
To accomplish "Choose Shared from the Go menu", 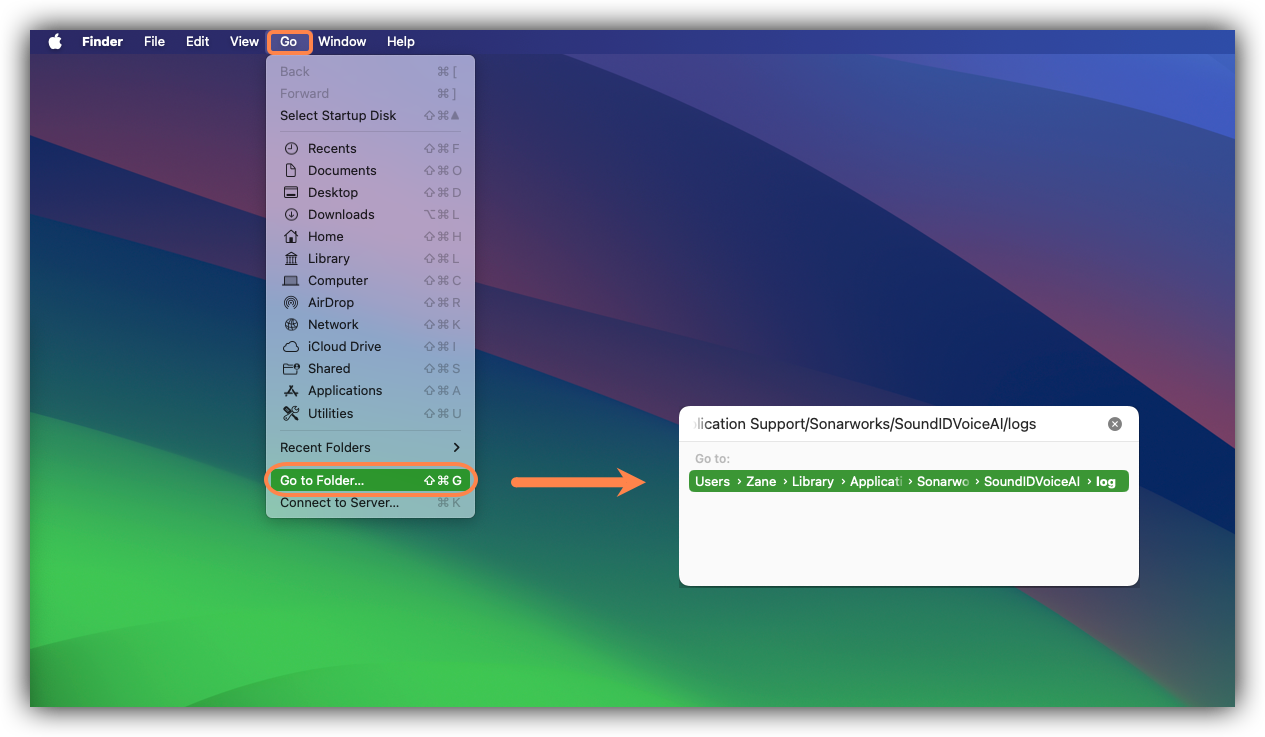I will pos(370,369).
